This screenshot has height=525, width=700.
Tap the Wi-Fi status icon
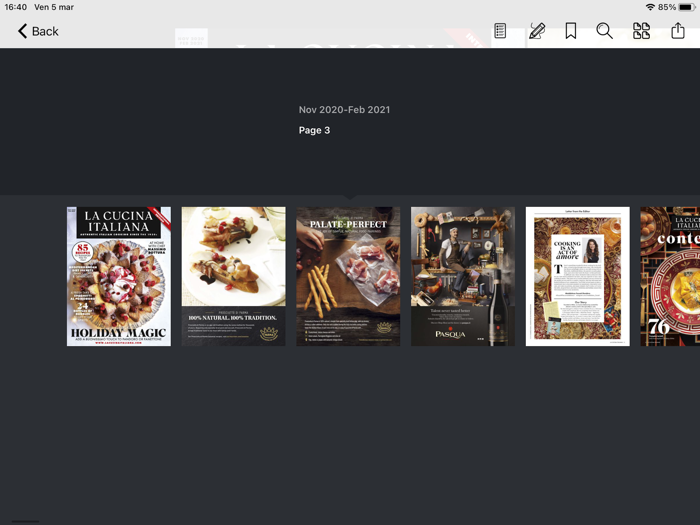click(x=650, y=7)
